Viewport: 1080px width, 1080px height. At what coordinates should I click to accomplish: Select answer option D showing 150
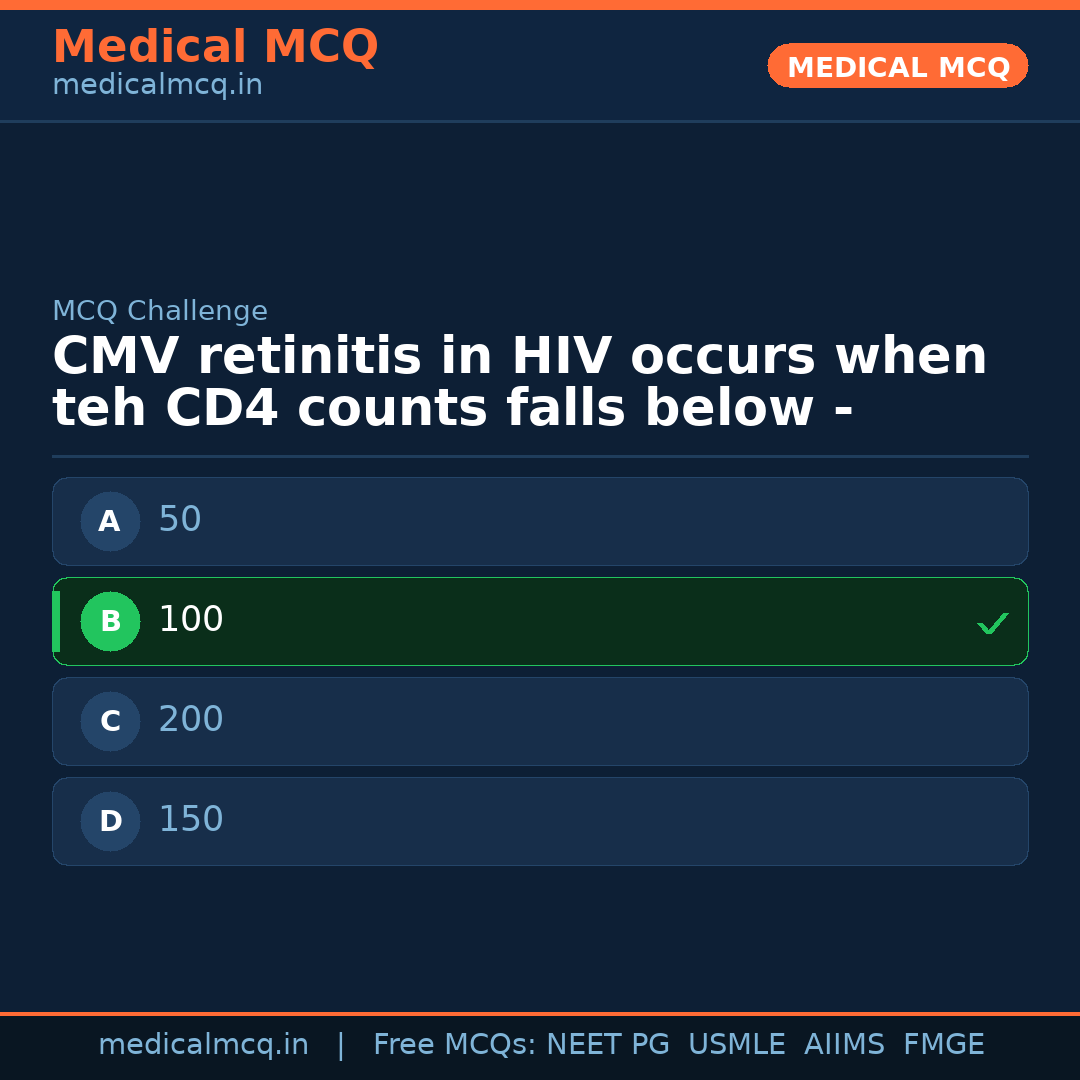tap(540, 821)
